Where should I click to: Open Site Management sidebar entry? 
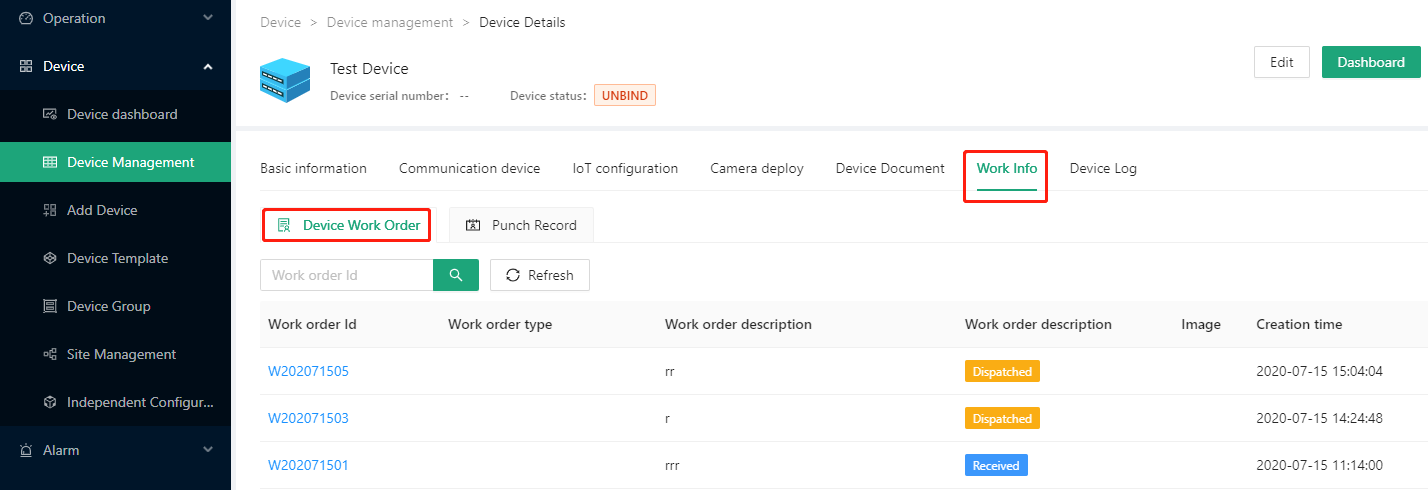pos(115,354)
